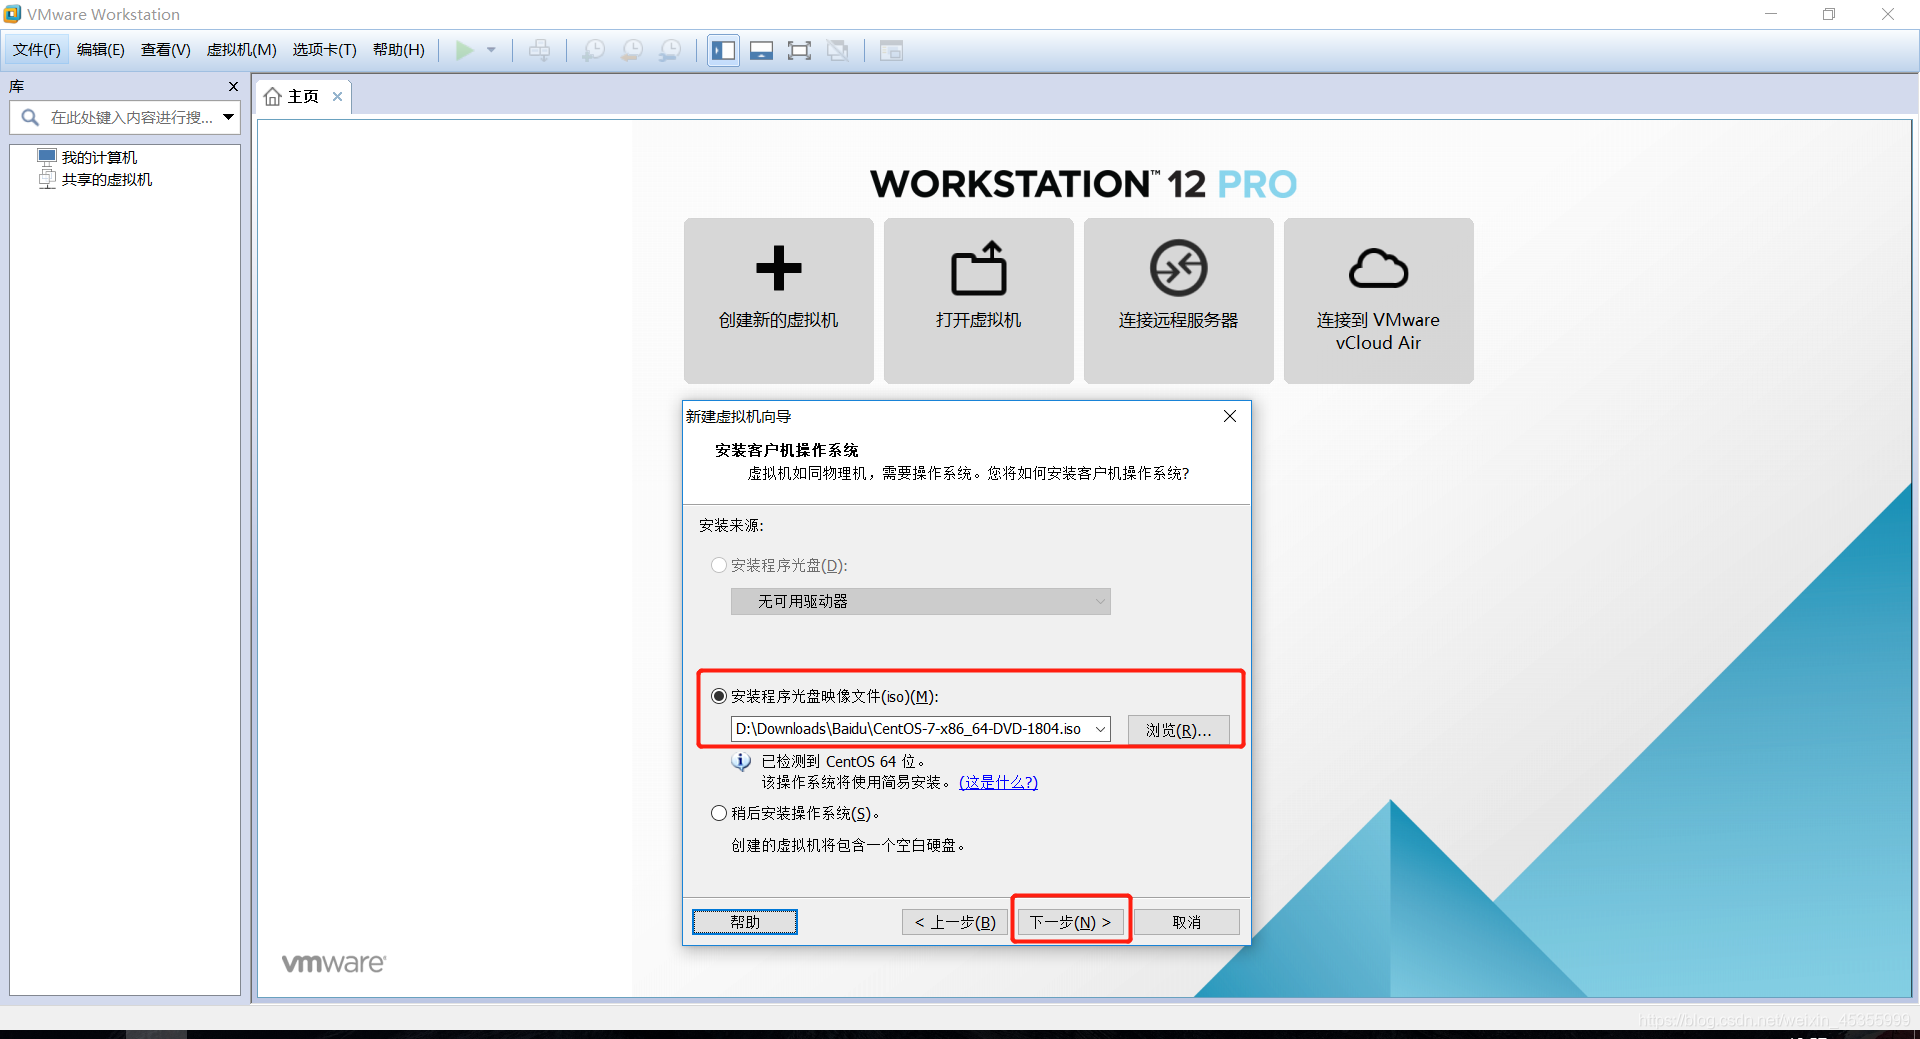Click the take snapshot clock icon
Image resolution: width=1920 pixels, height=1039 pixels.
(x=594, y=50)
